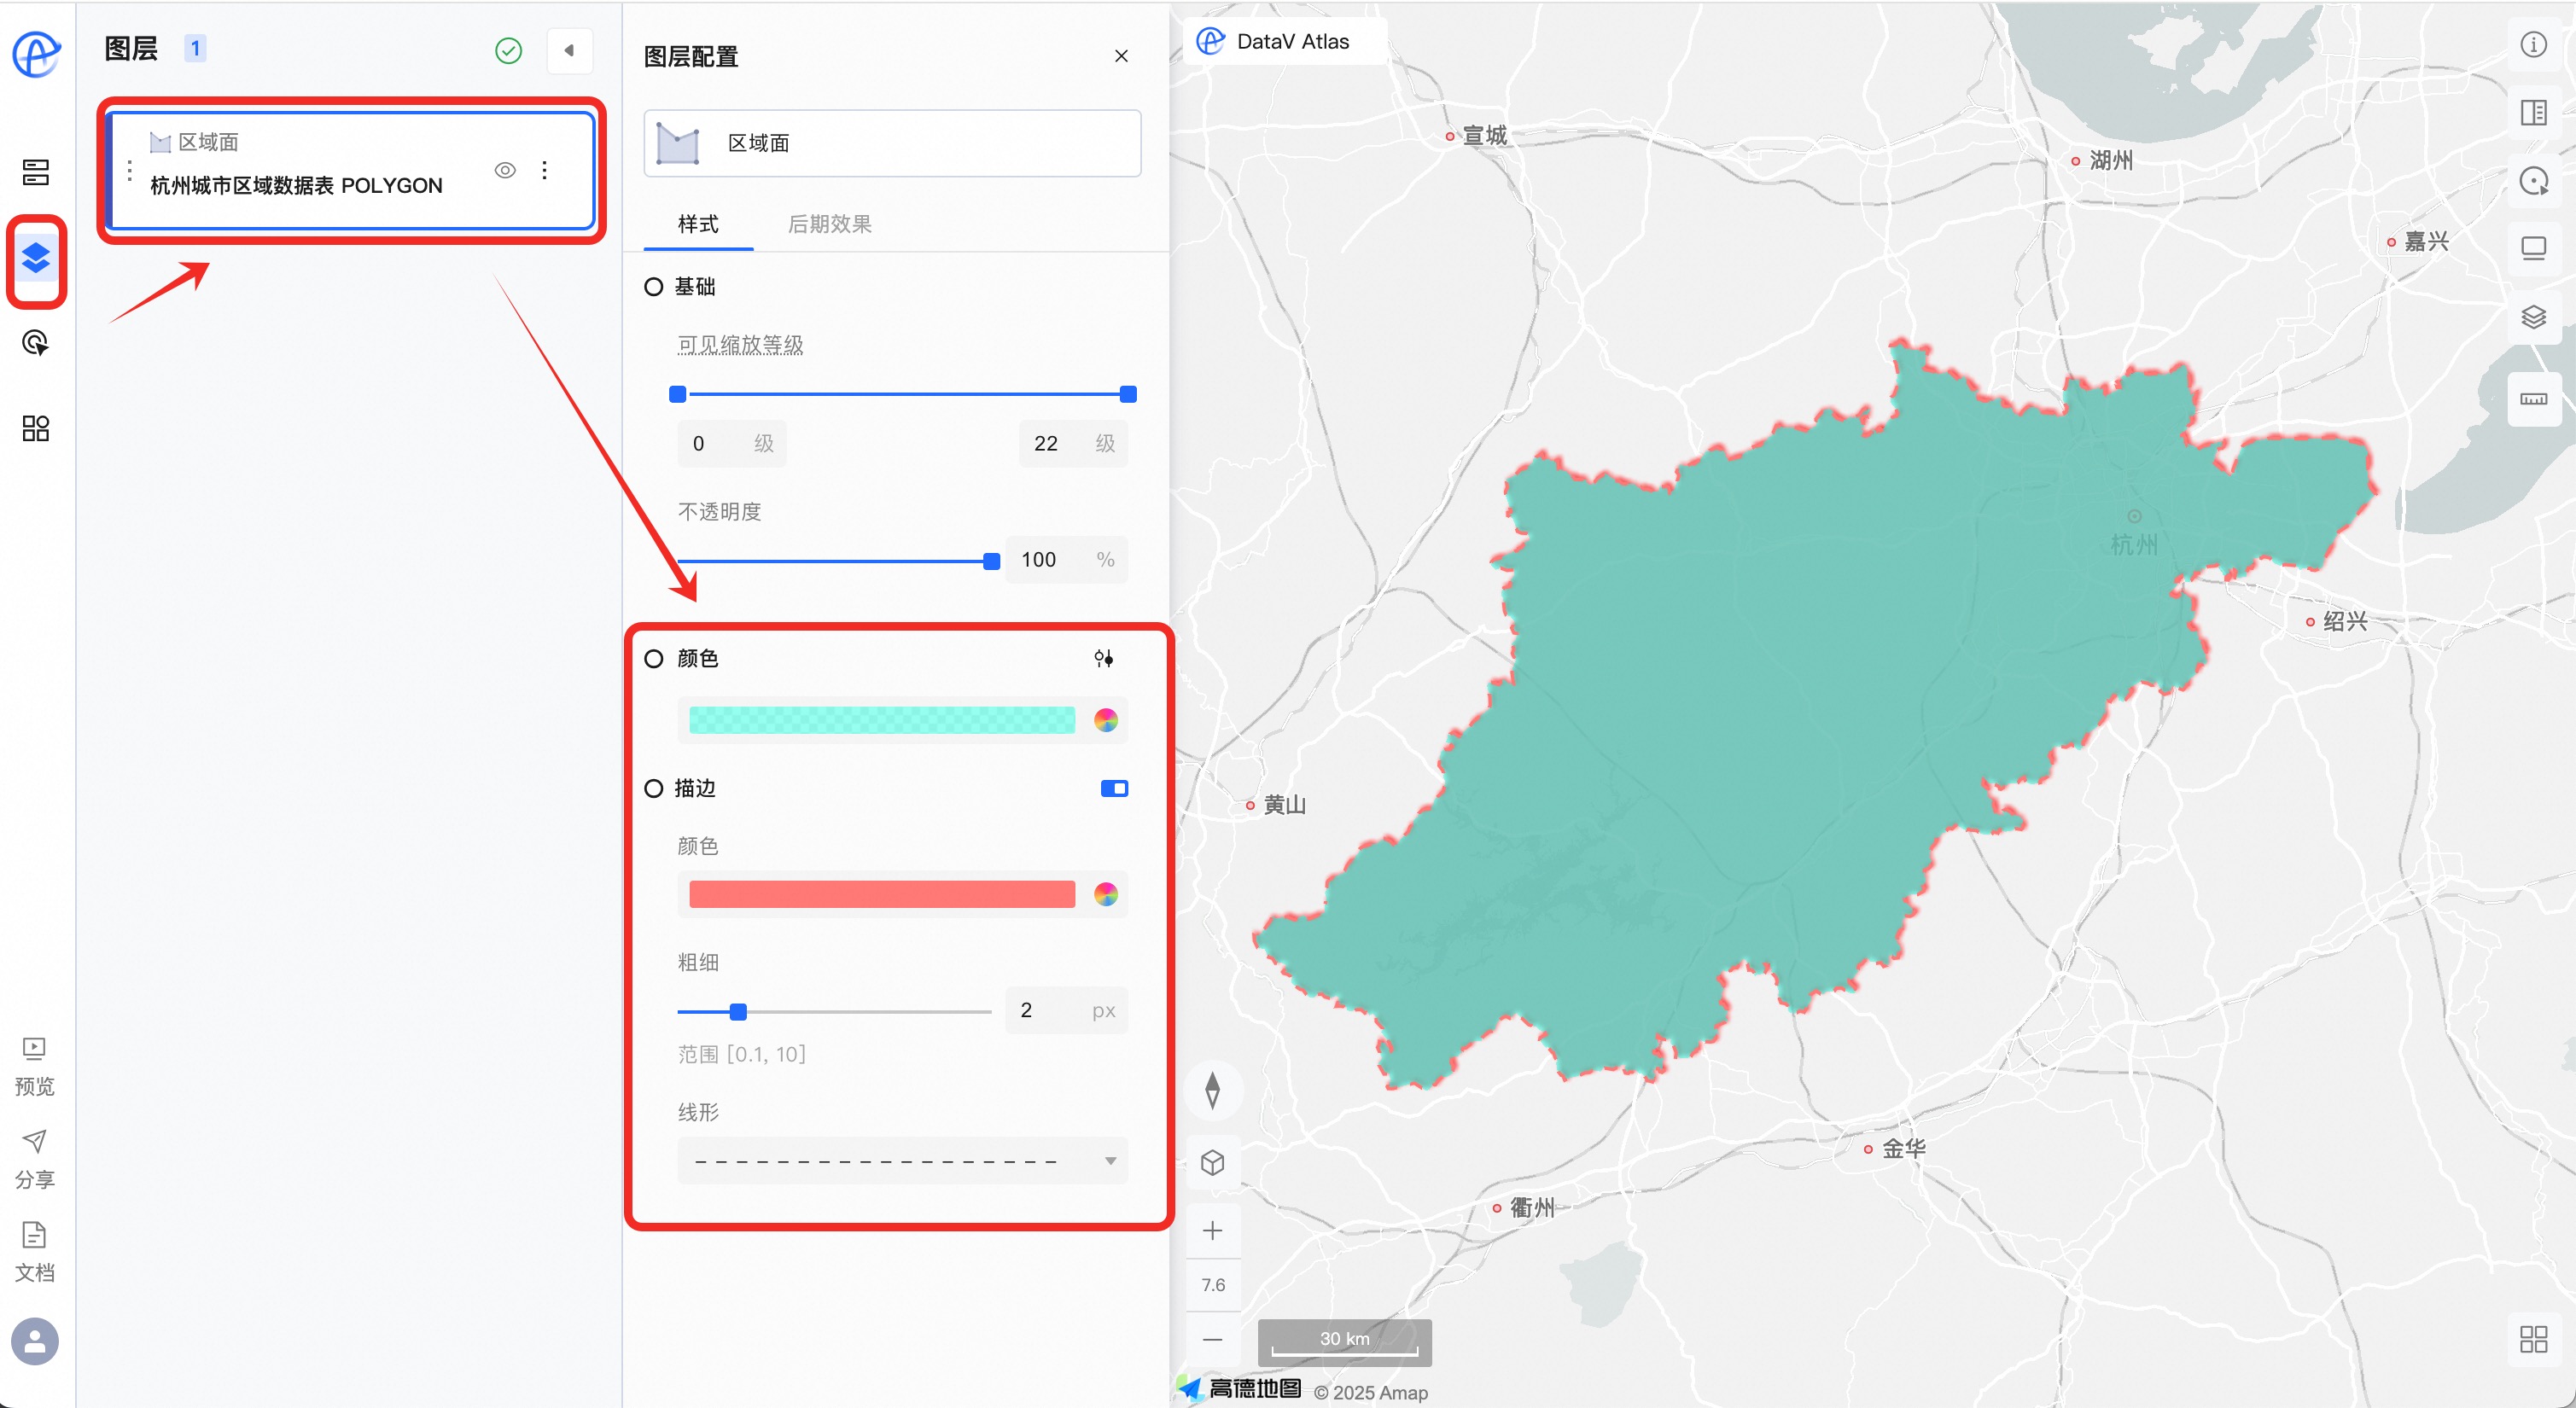Open the 线形 line style dropdown

(902, 1161)
